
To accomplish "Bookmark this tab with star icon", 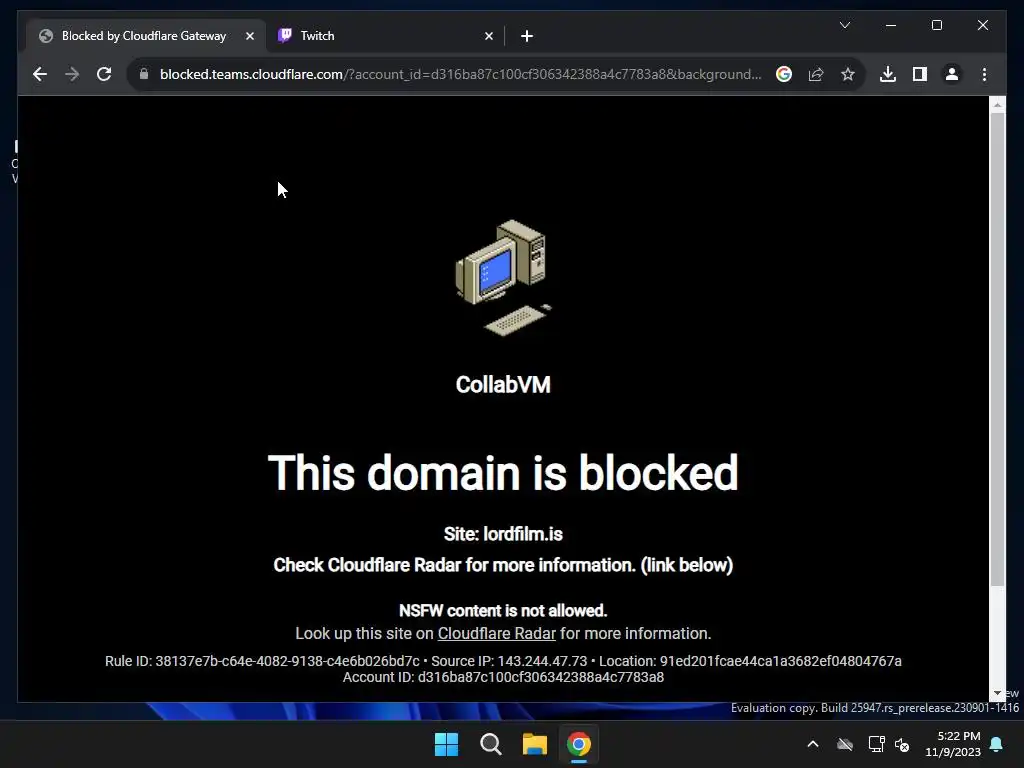I will [848, 74].
